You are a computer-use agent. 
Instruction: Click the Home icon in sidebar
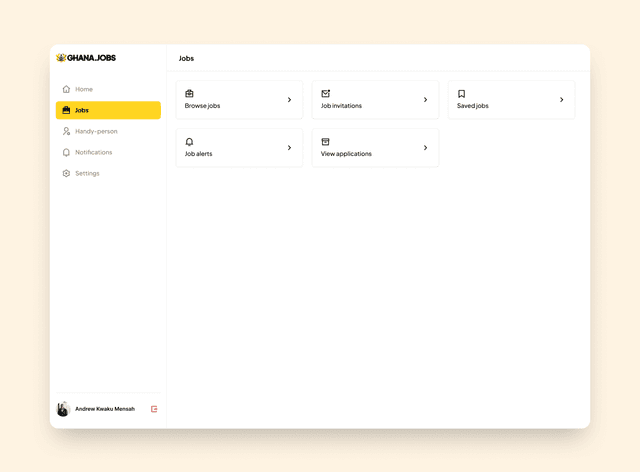pos(66,89)
